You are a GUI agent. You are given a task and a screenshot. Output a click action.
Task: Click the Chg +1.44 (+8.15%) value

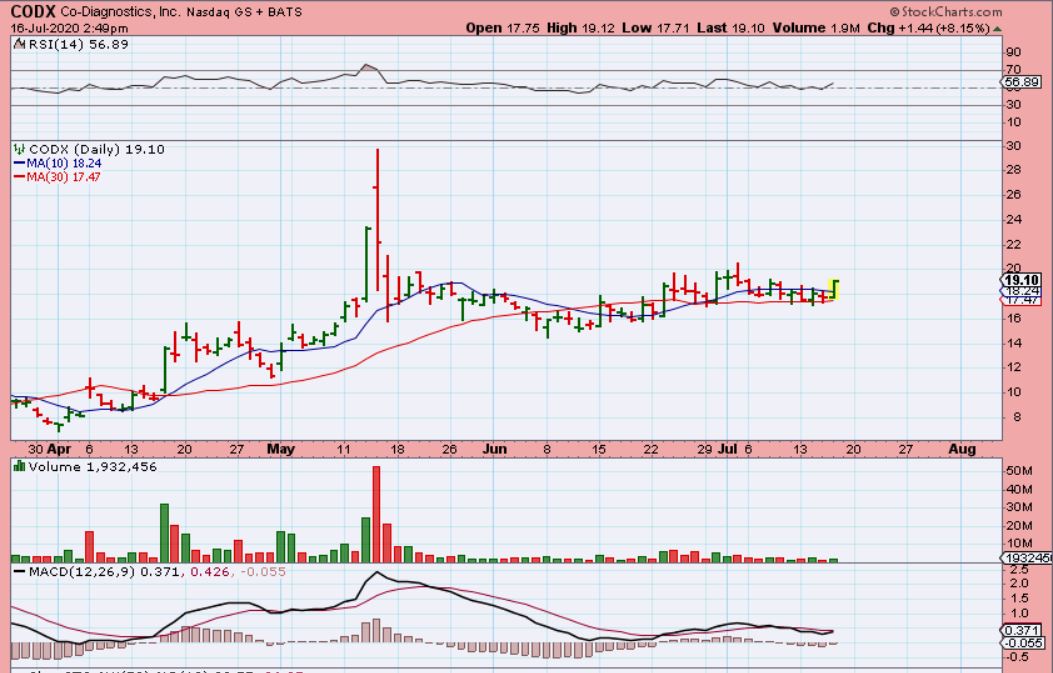click(x=929, y=28)
